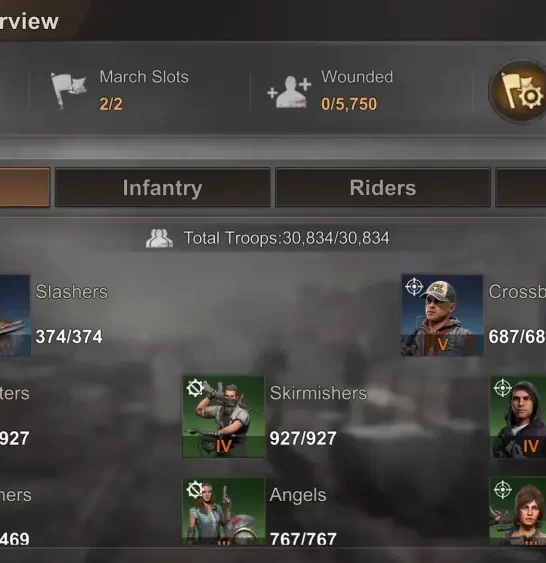
Task: Open the march settings flag-gear icon
Action: [519, 92]
